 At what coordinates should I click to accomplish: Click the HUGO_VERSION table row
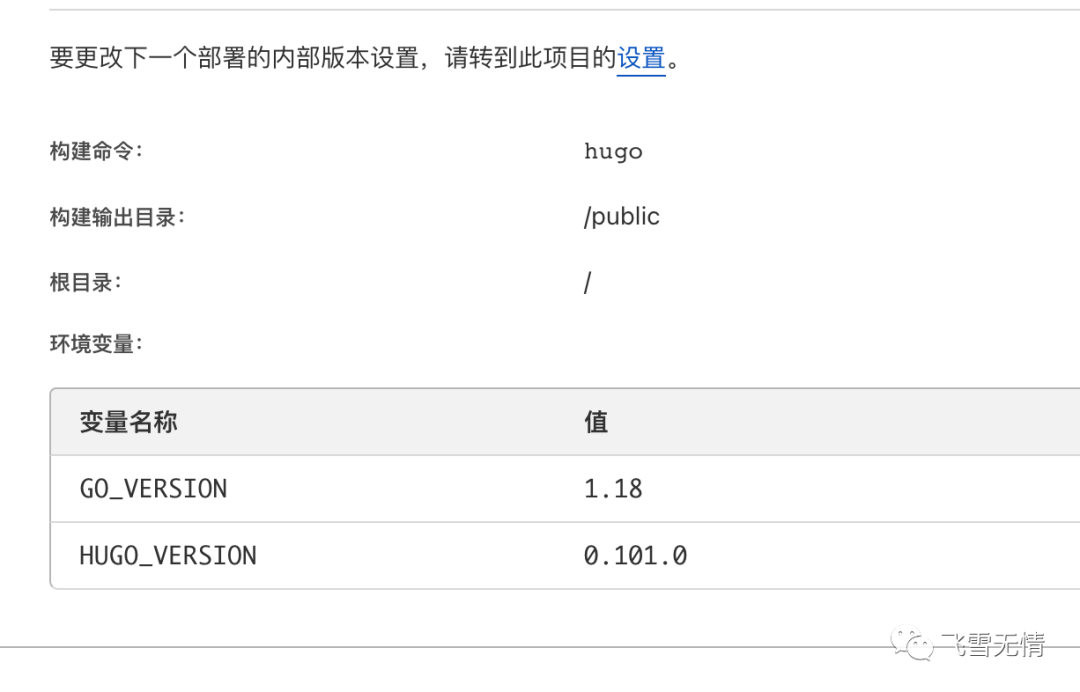(x=565, y=556)
